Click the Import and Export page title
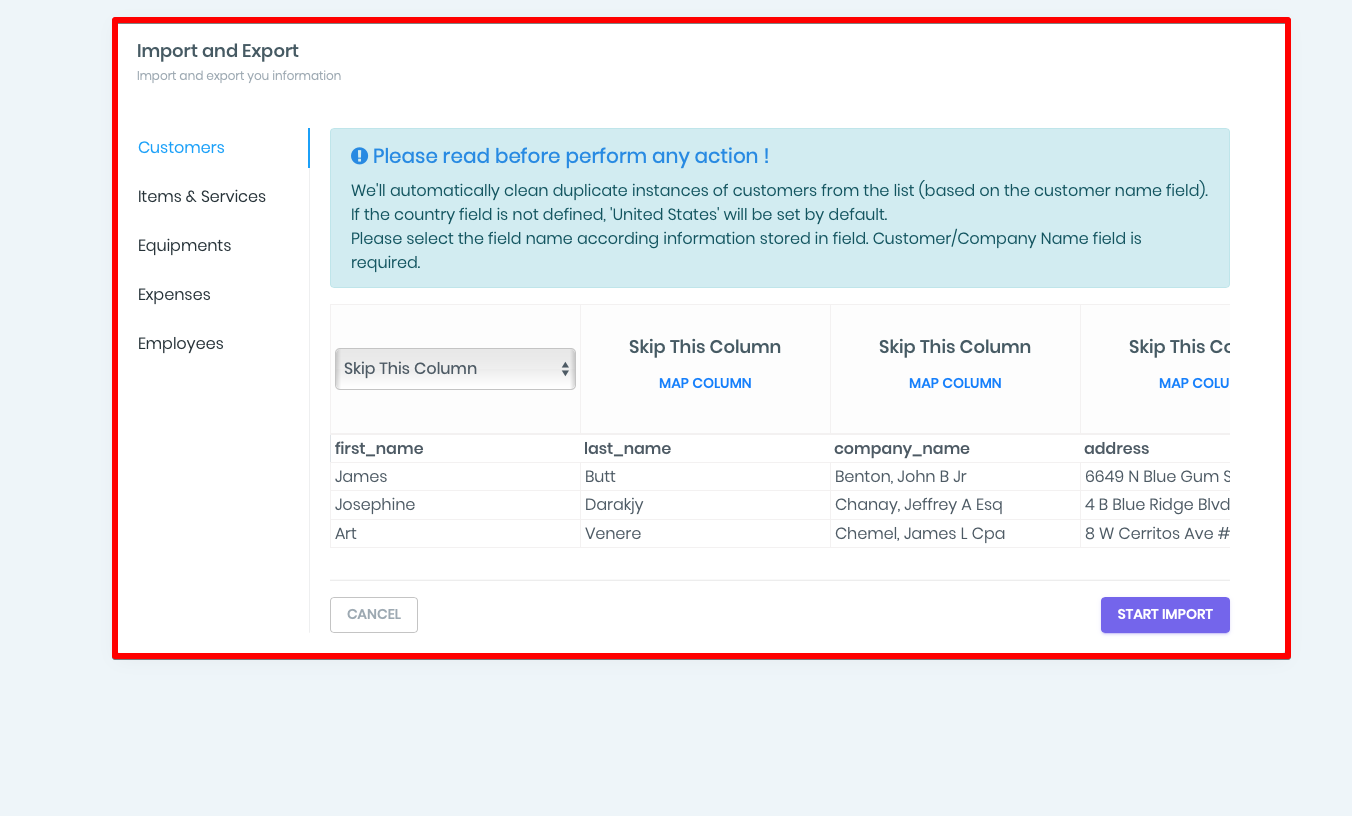 coord(218,51)
